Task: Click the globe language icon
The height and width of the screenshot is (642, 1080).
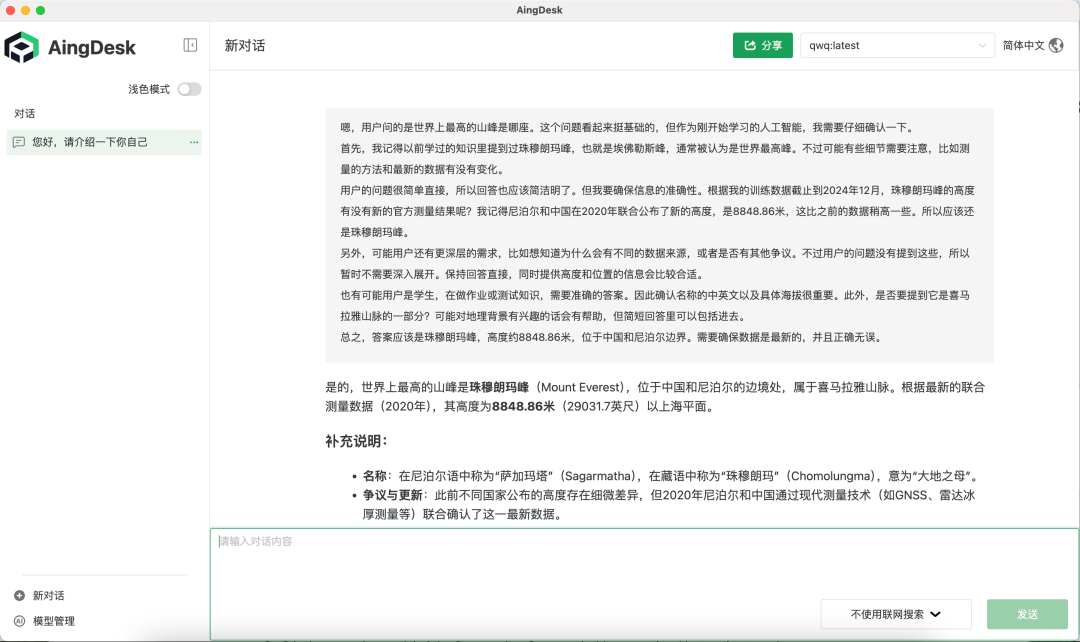Action: coord(1056,45)
